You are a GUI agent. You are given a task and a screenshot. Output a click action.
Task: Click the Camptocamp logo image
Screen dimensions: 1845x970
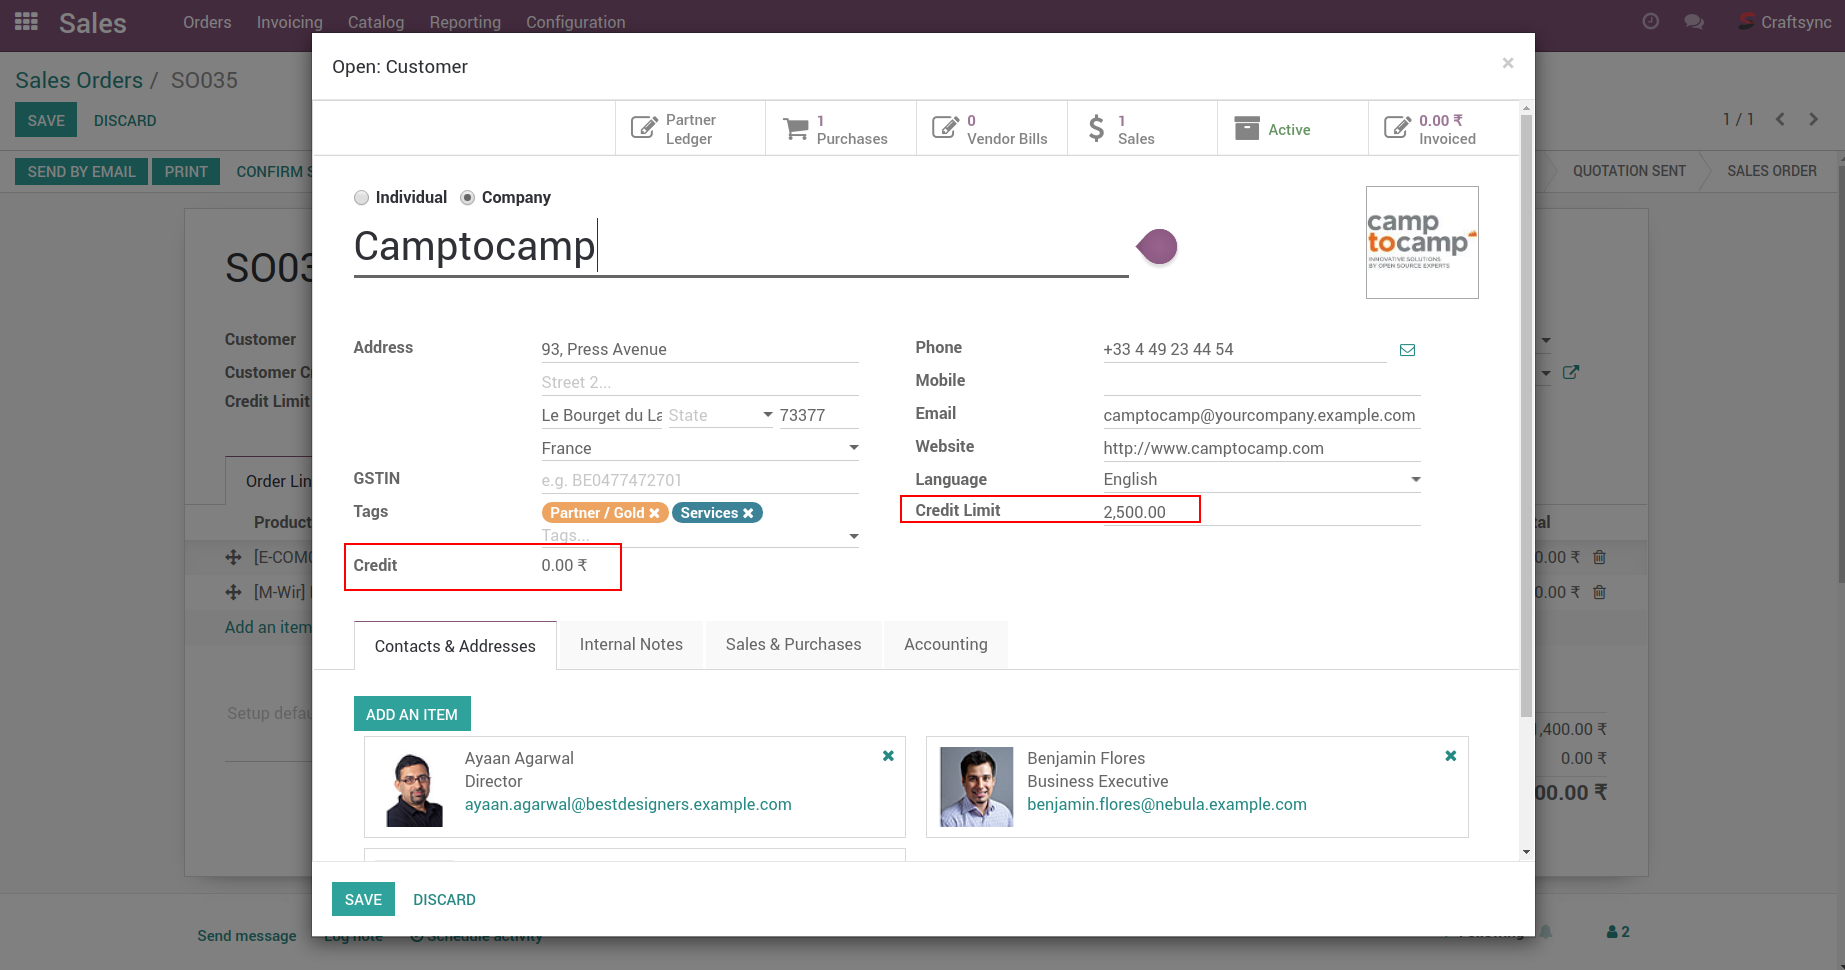(x=1421, y=242)
